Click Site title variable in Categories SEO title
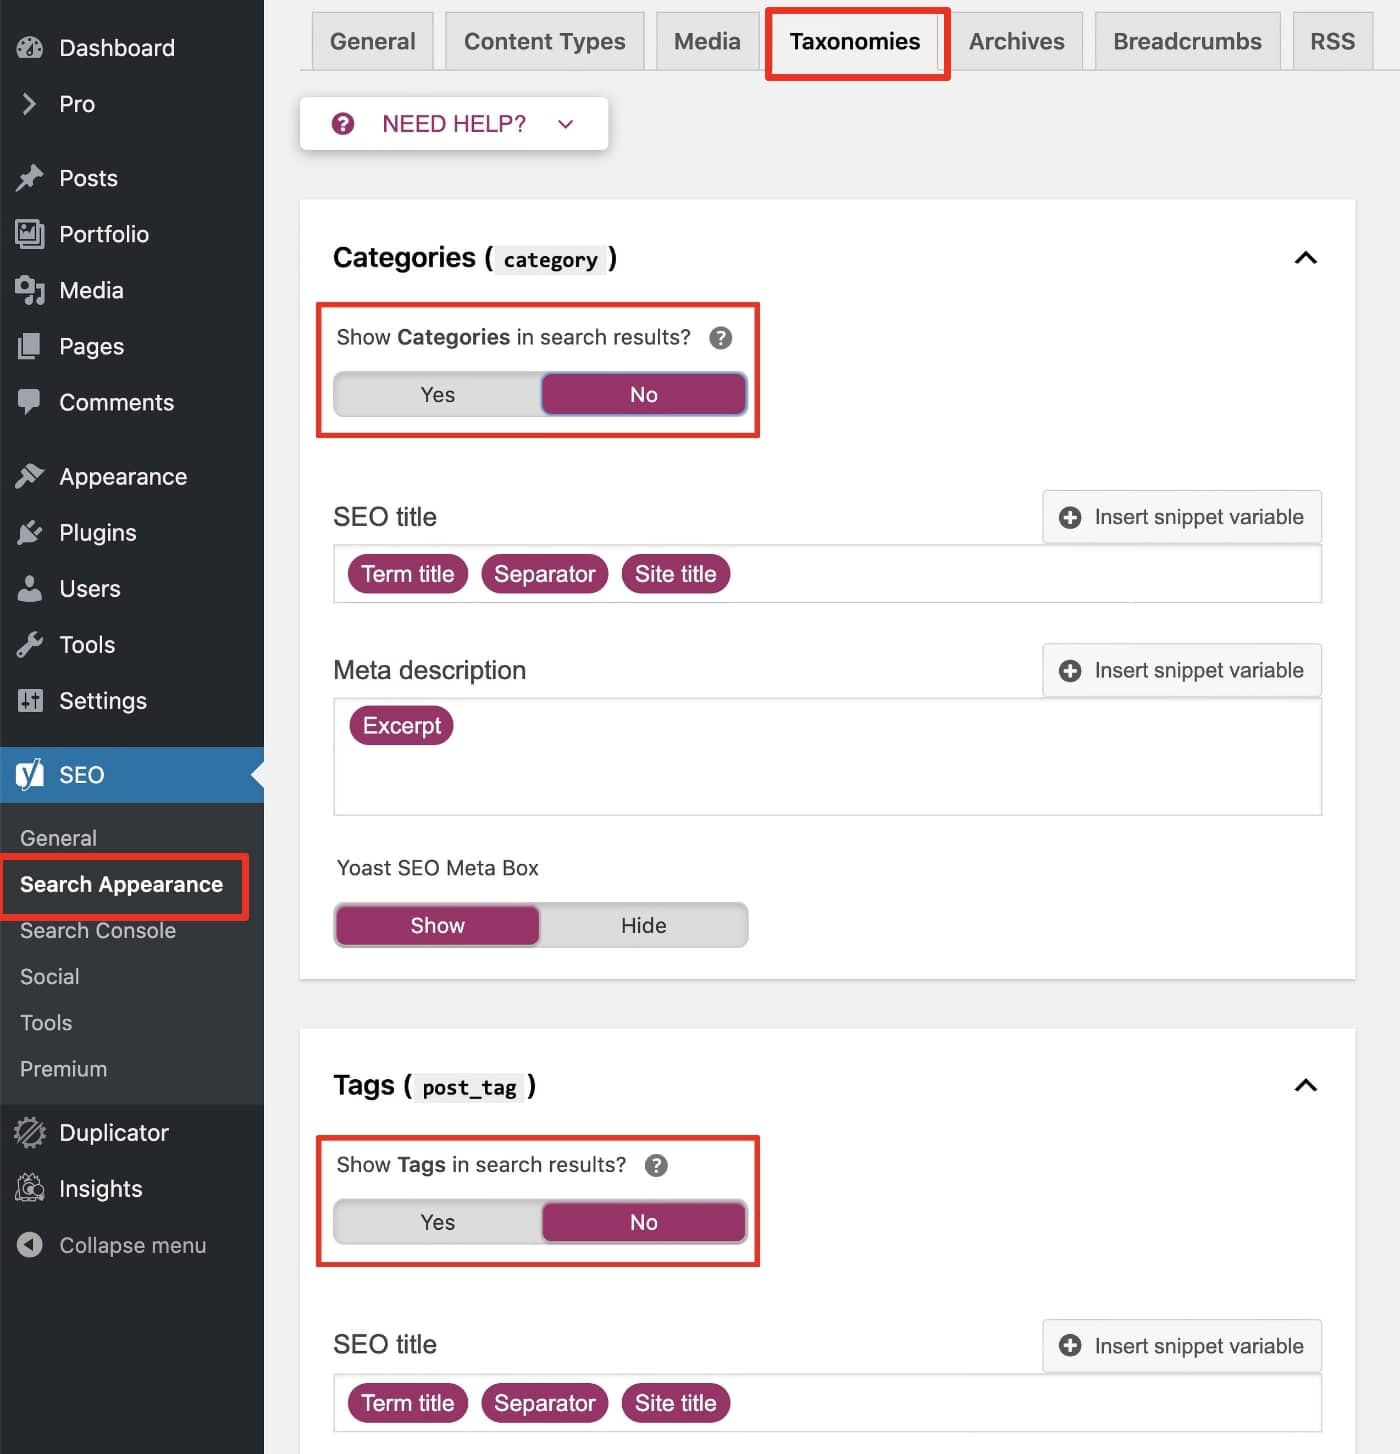 676,574
